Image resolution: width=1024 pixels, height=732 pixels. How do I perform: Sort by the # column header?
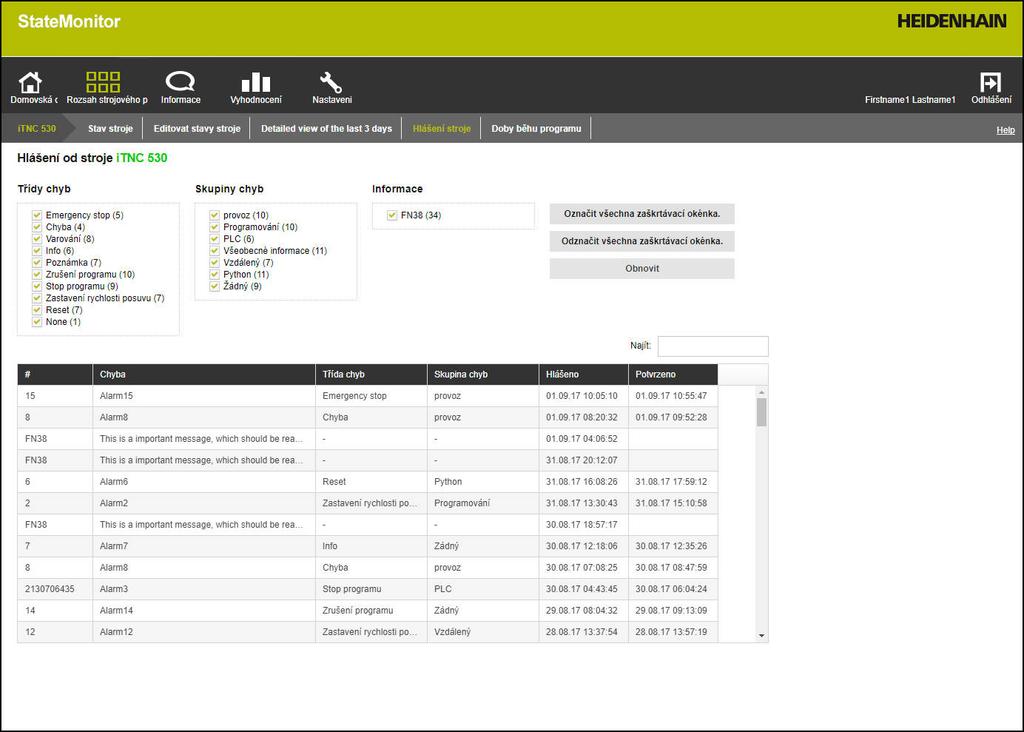(55, 374)
